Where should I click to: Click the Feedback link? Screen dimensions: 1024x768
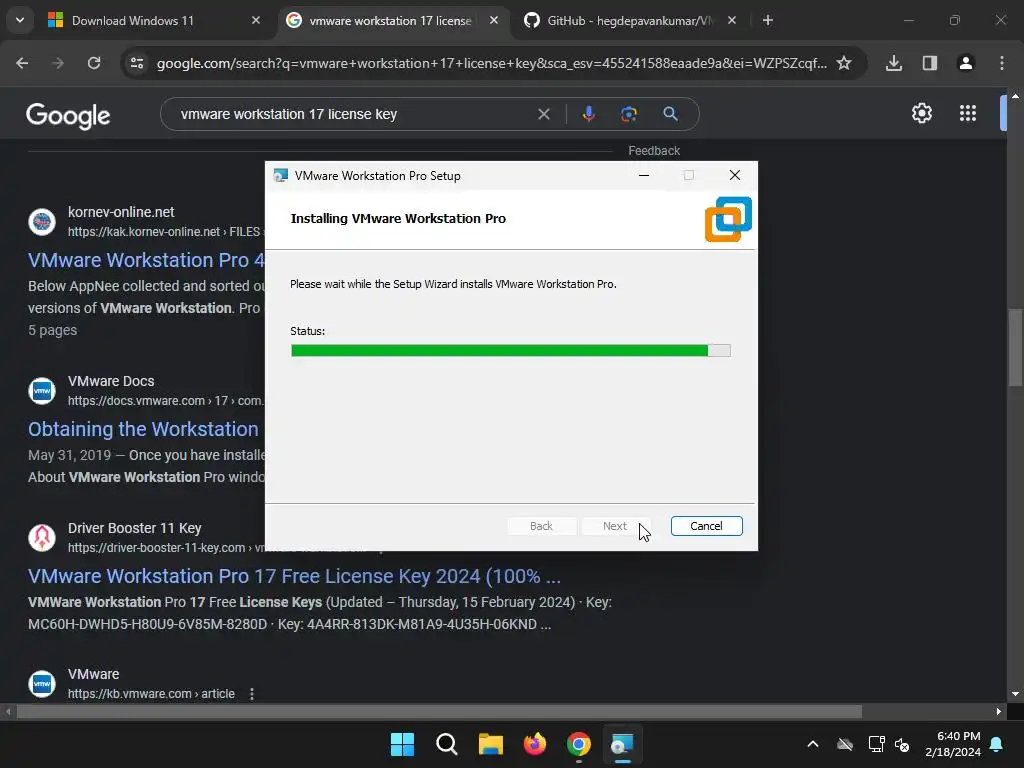point(654,151)
